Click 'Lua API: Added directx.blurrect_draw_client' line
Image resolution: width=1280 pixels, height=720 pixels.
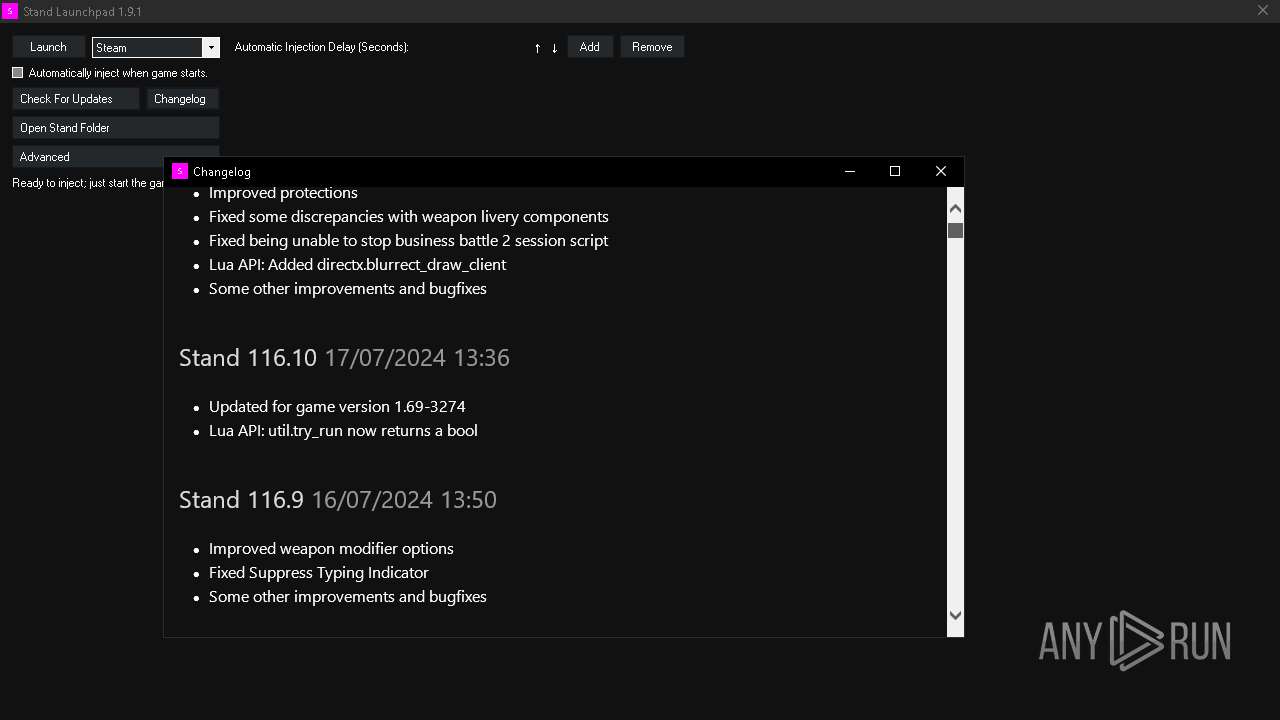(357, 265)
